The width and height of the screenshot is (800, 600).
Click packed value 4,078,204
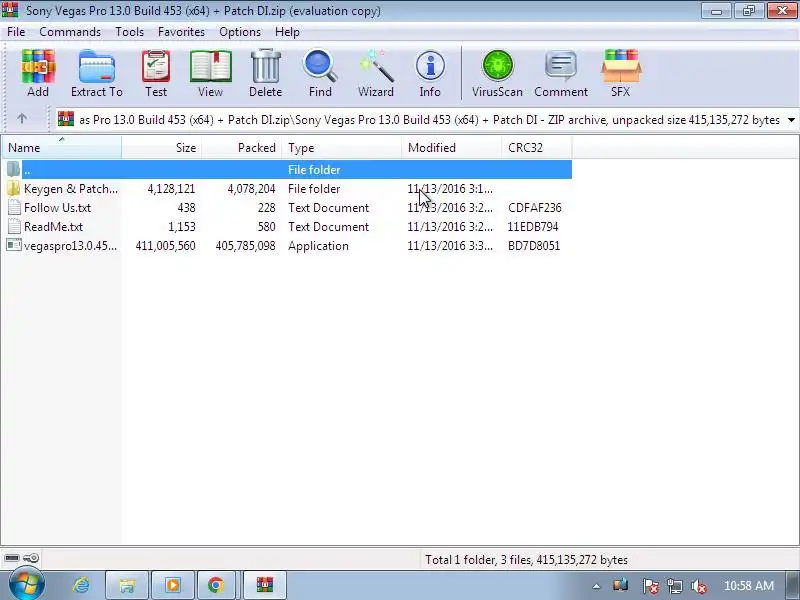(252, 189)
